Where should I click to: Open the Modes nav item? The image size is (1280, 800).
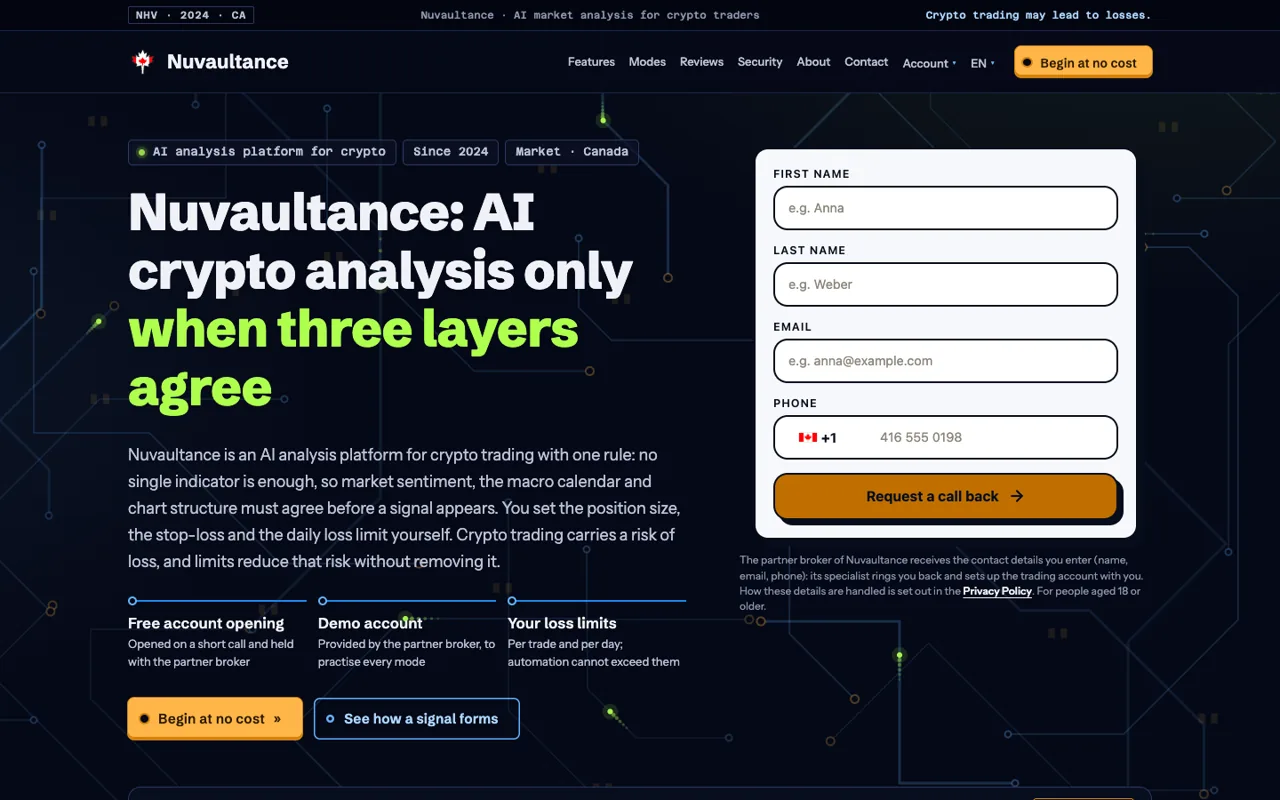tap(647, 62)
